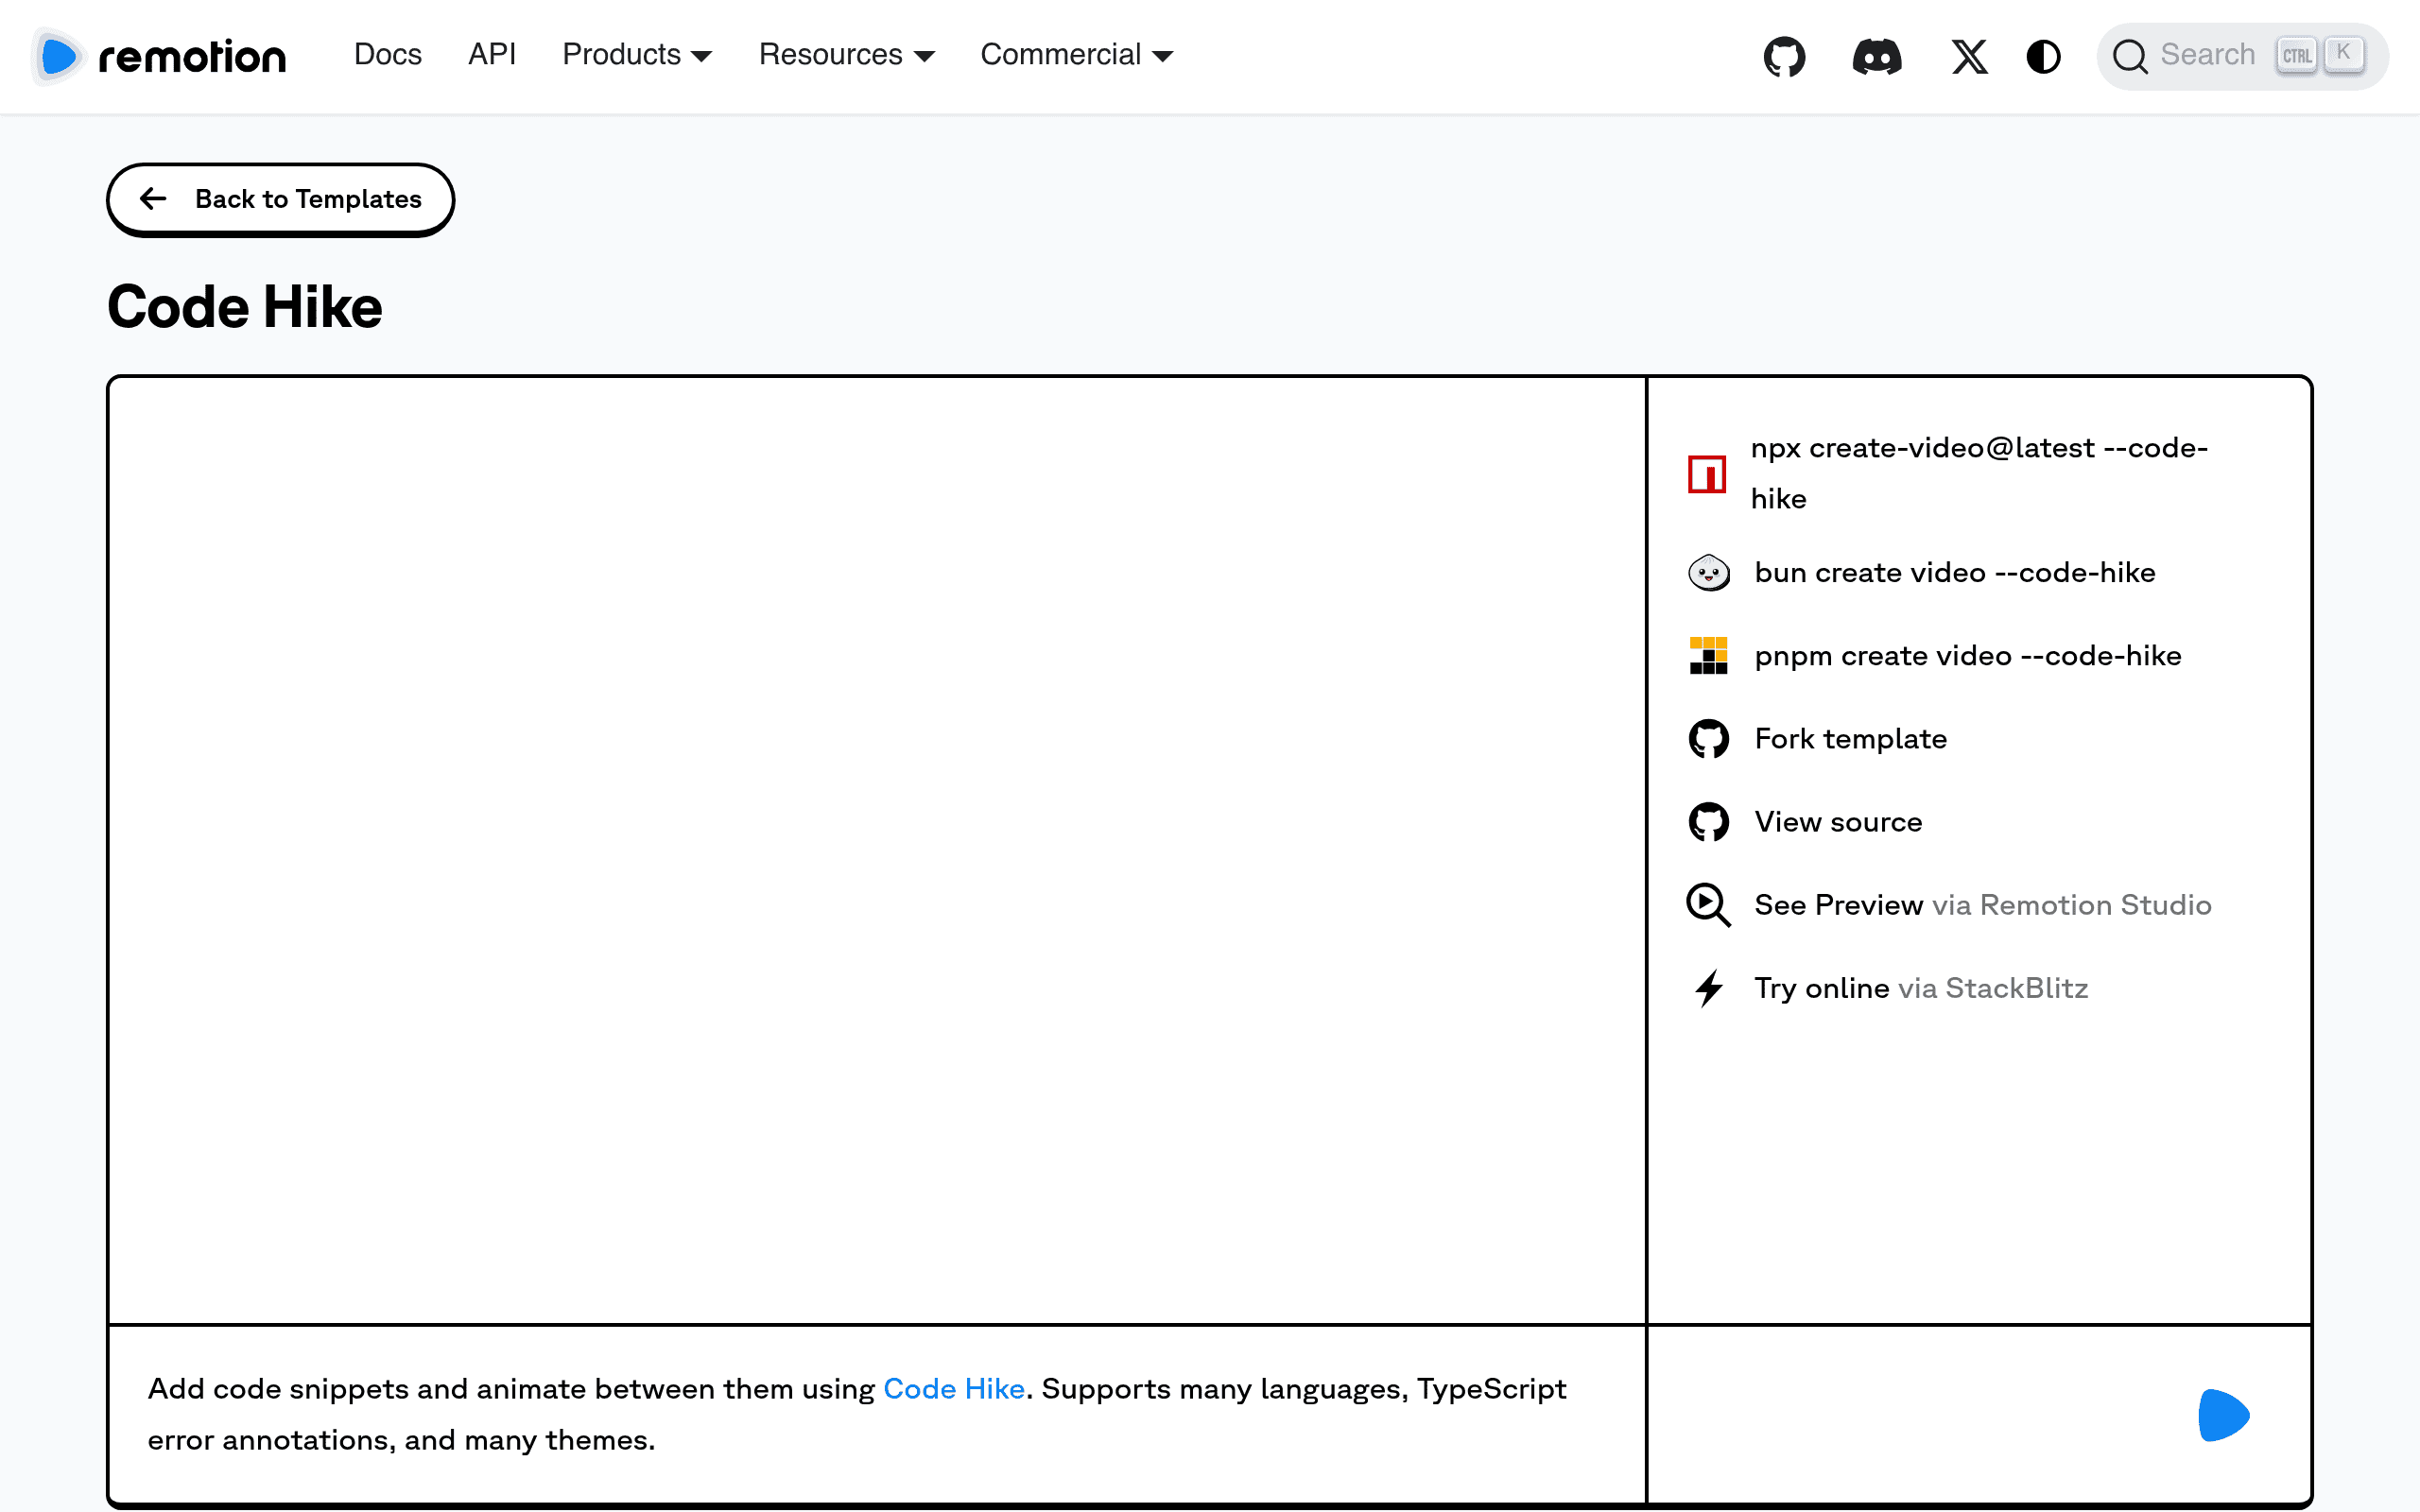Open the Fork template link

click(x=1851, y=739)
